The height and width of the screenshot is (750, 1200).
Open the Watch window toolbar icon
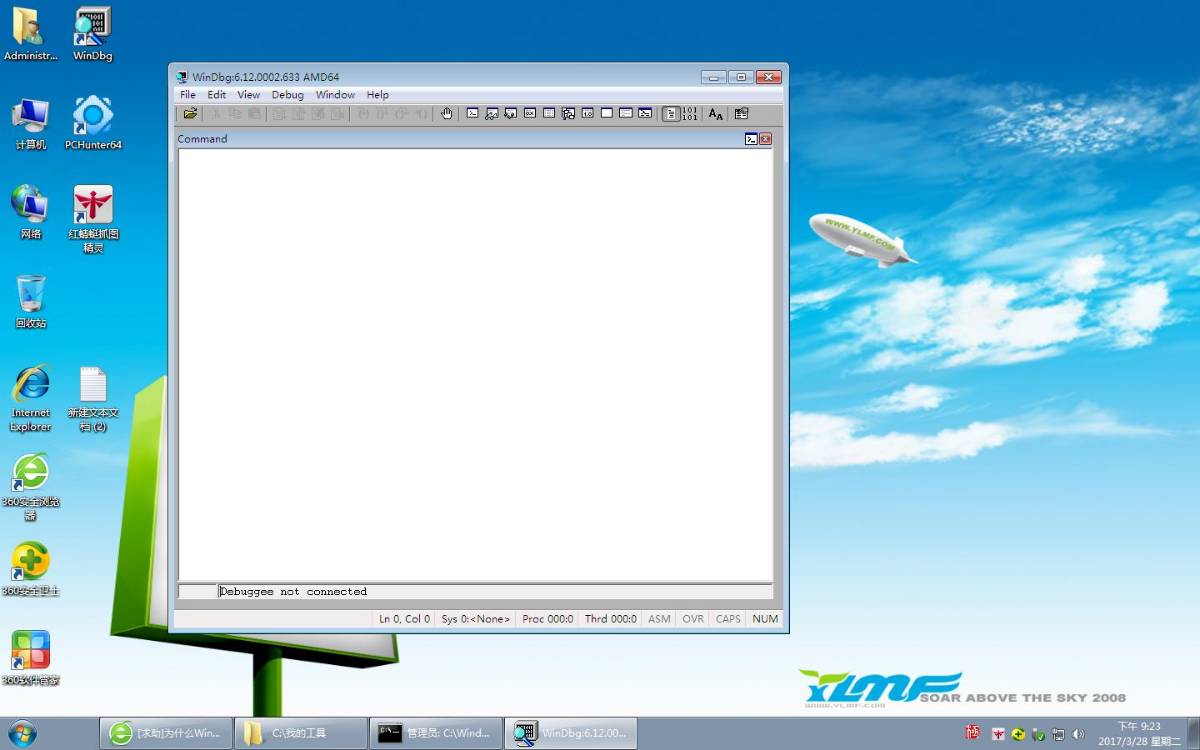[x=491, y=113]
